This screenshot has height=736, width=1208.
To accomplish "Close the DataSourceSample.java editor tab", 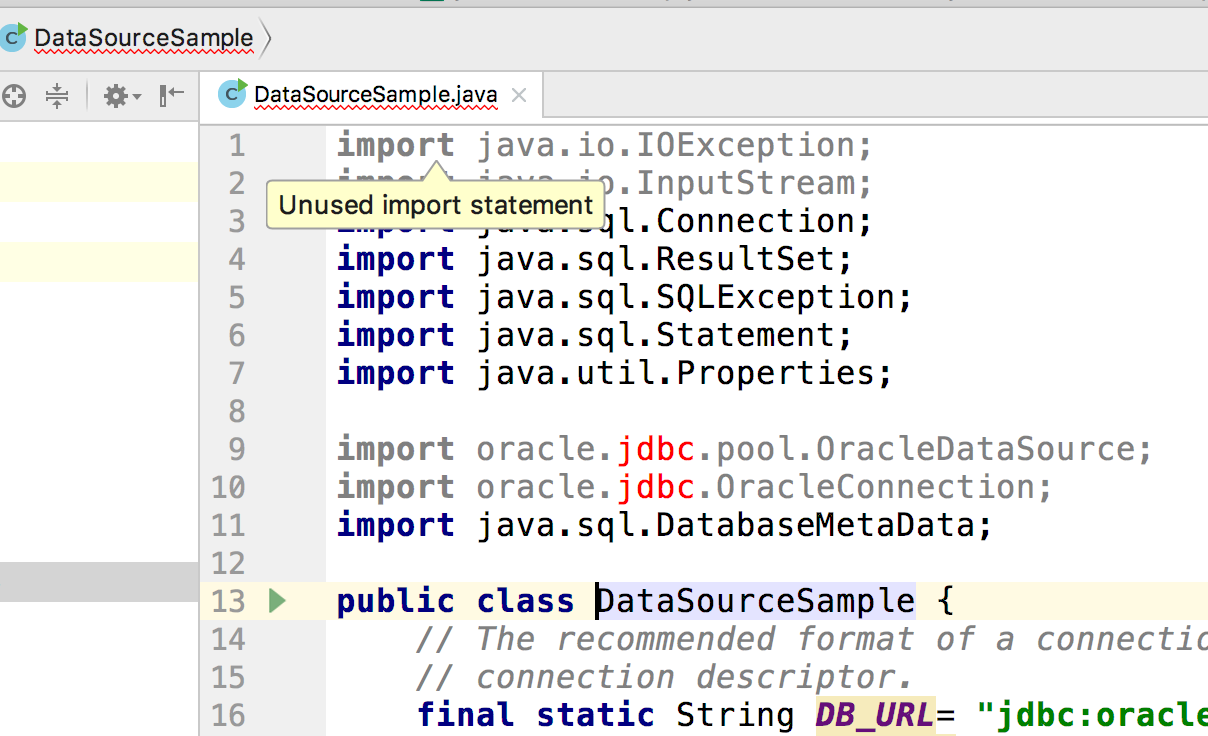I will [x=518, y=95].
